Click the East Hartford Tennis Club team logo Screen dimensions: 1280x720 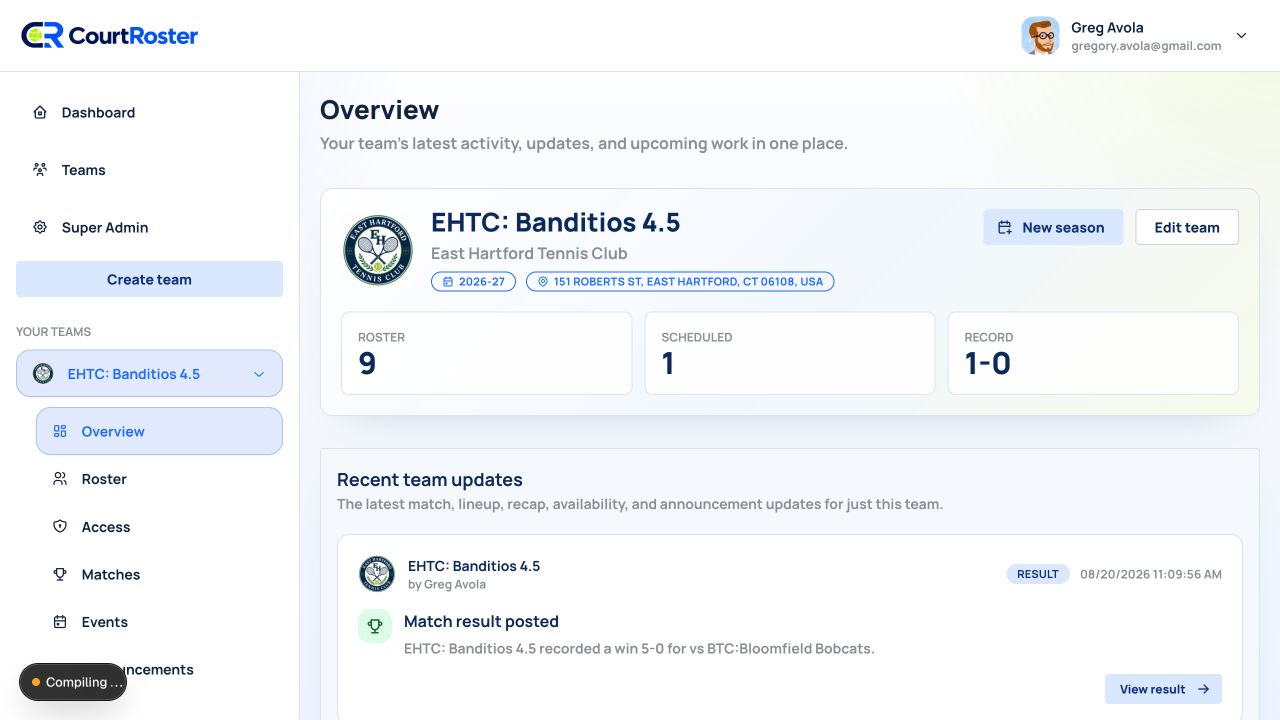click(x=378, y=250)
